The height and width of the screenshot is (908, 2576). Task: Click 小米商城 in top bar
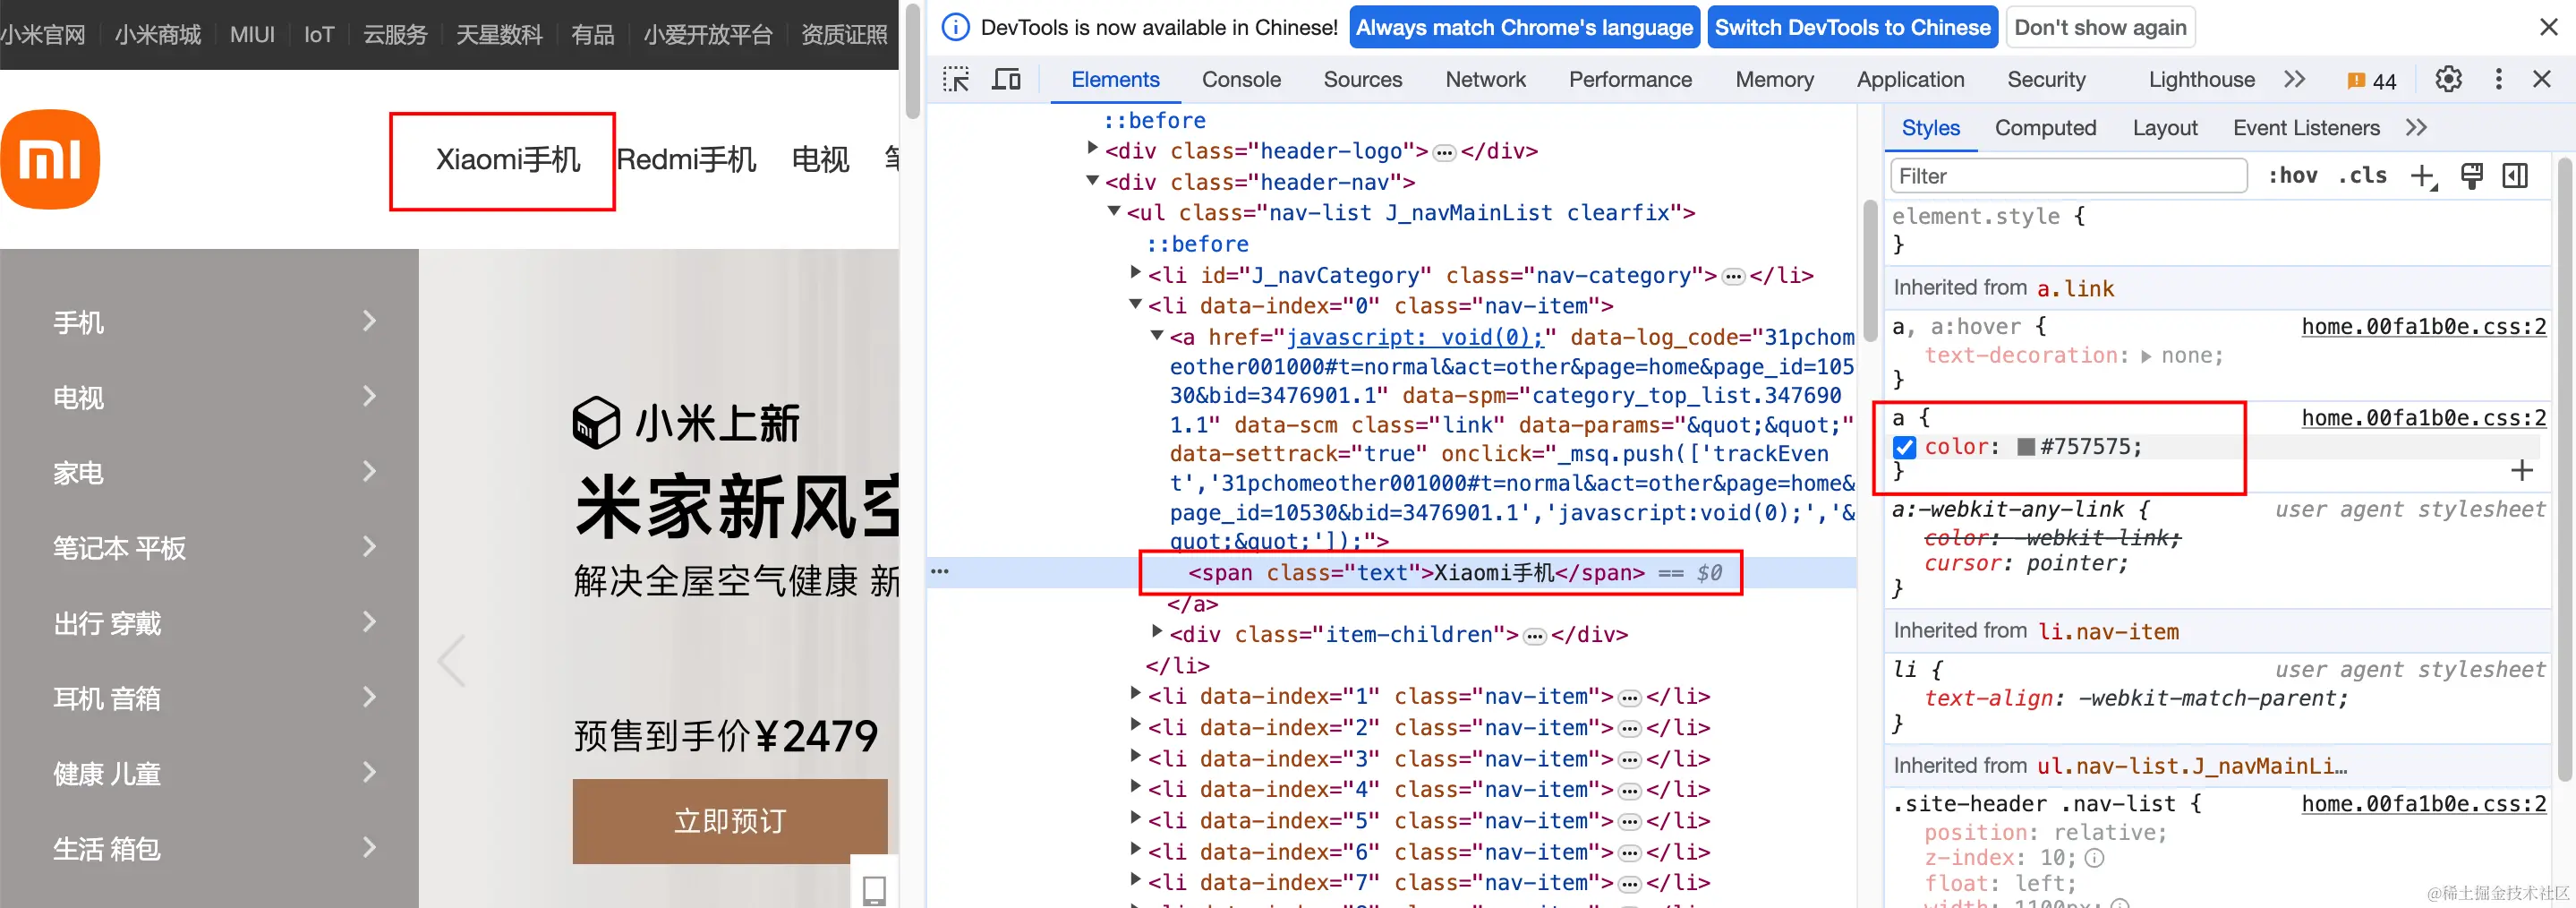pyautogui.click(x=158, y=35)
